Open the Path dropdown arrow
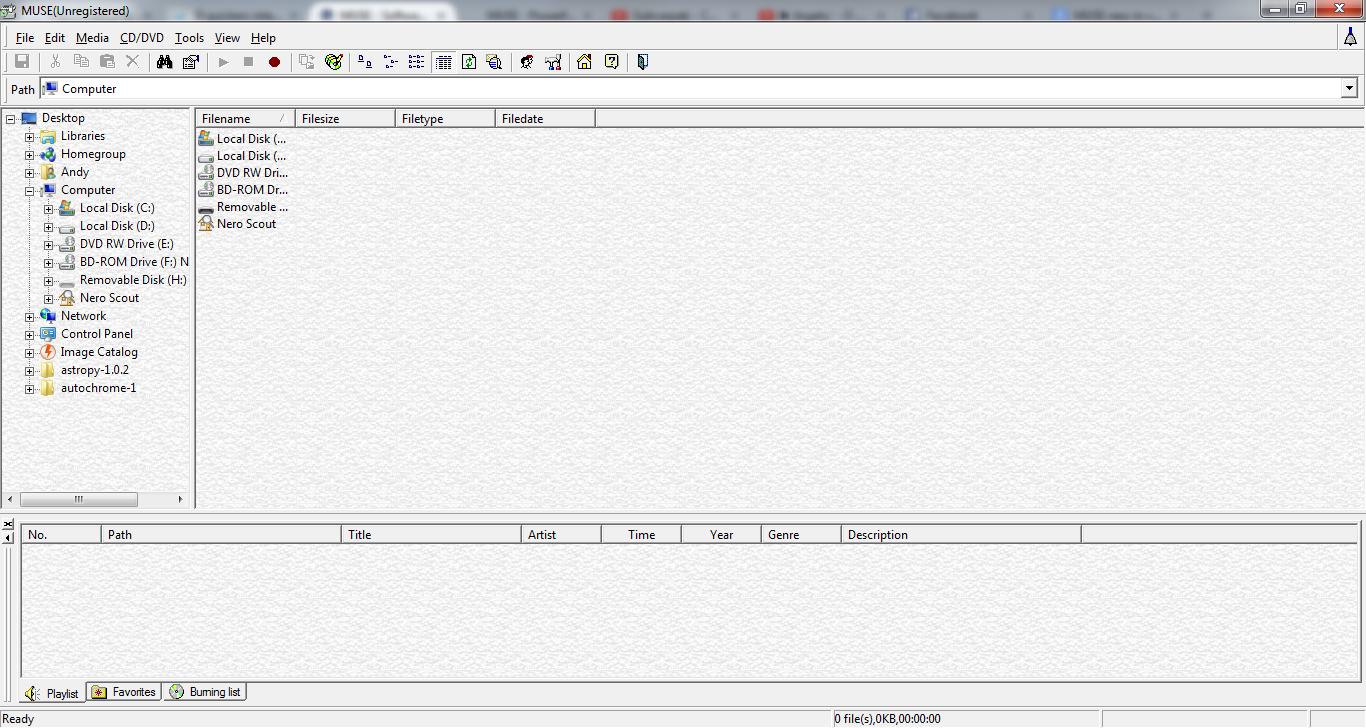Image resolution: width=1366 pixels, height=728 pixels. (x=1349, y=89)
